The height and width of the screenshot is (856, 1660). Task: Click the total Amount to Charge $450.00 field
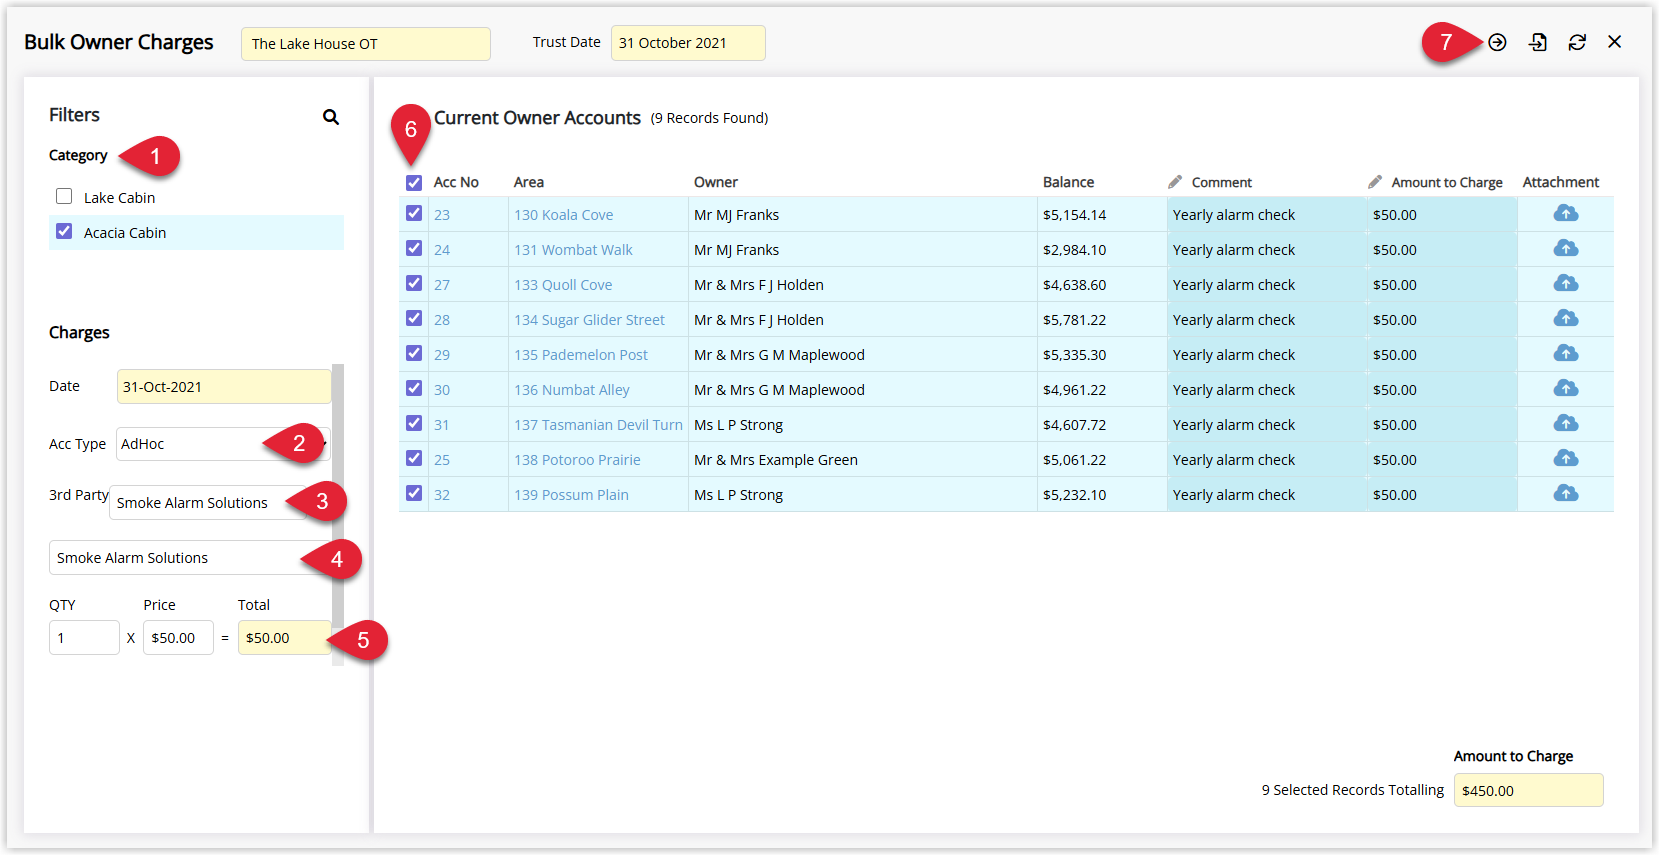pyautogui.click(x=1528, y=790)
